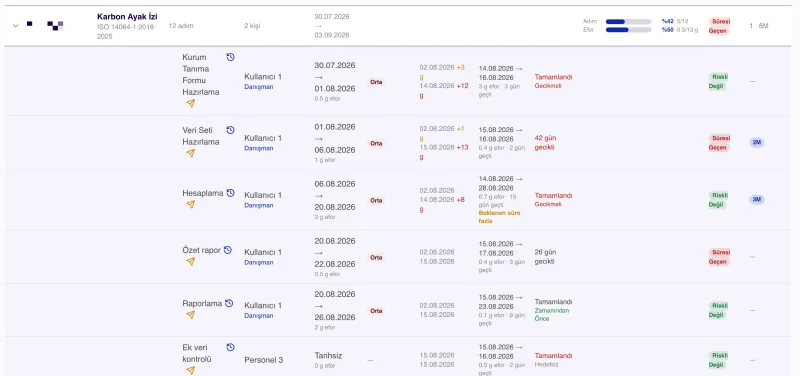
Task: Click the Adım progress bar
Action: tap(628, 21)
